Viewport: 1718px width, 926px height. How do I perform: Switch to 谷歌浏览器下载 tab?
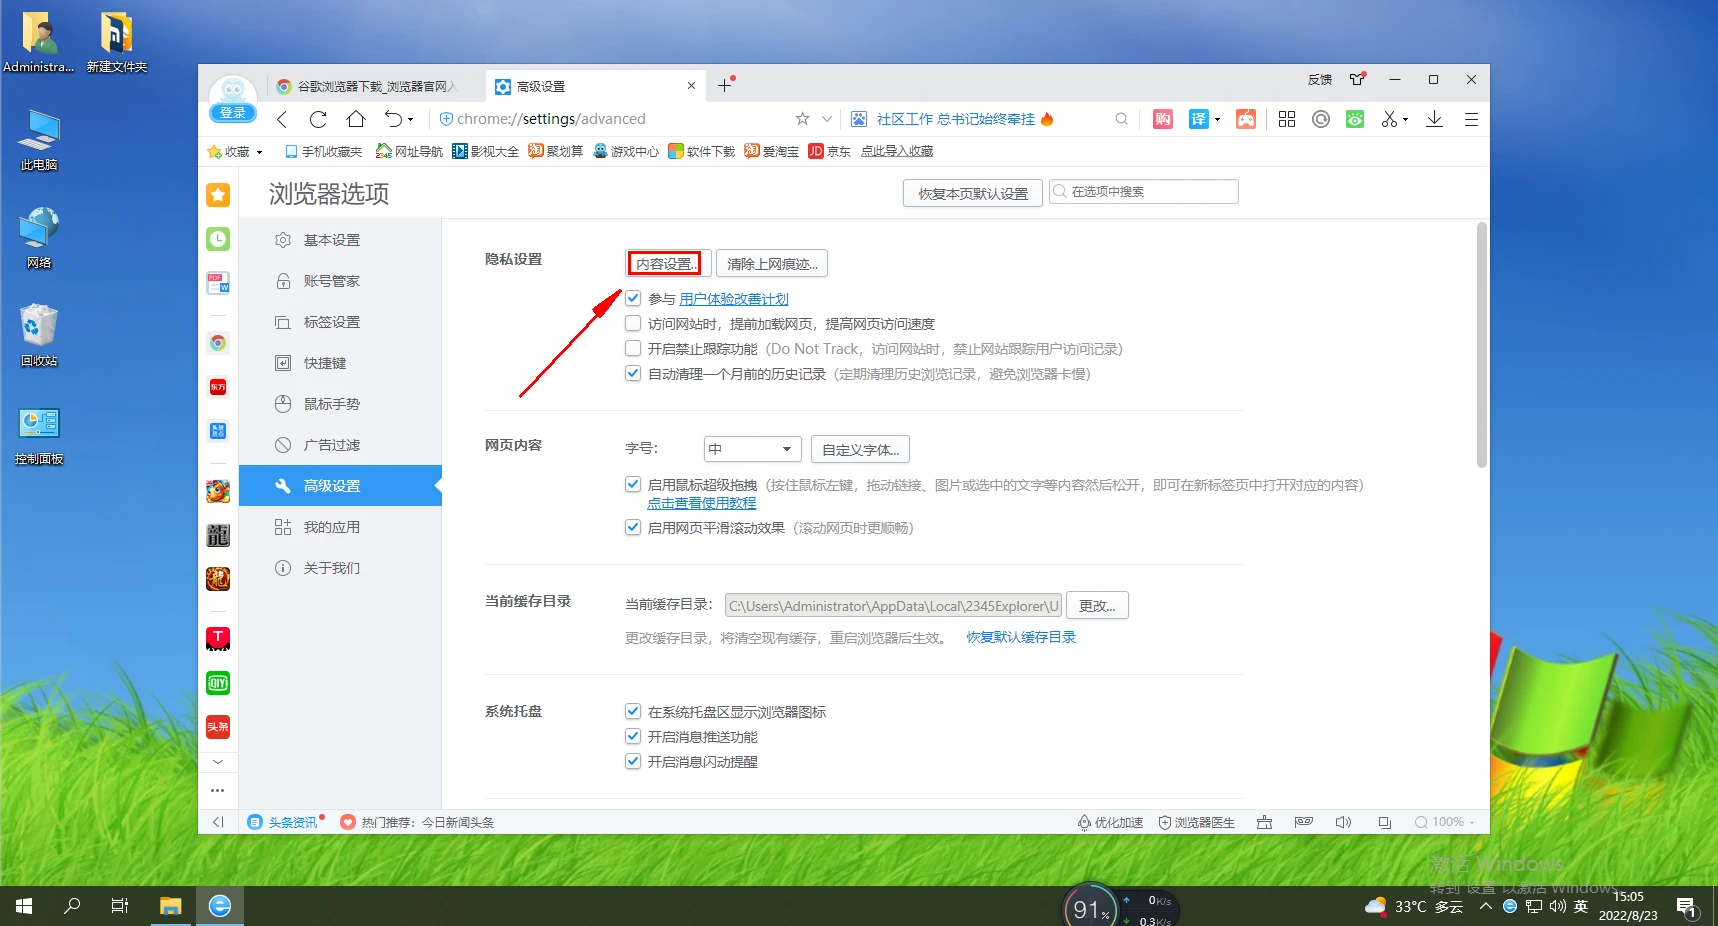(x=376, y=86)
